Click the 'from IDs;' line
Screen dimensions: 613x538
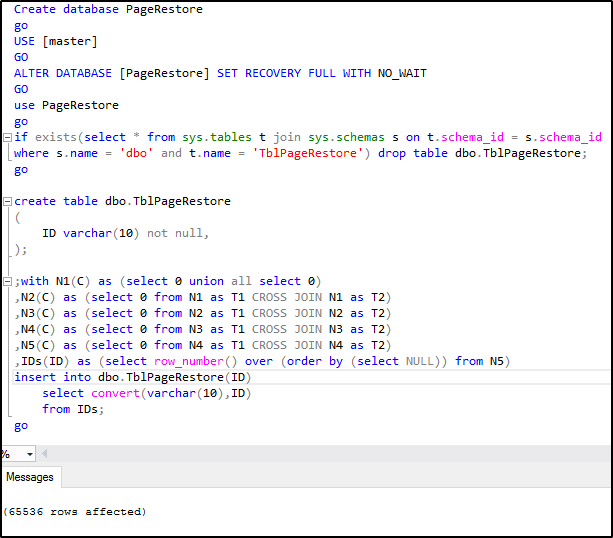pos(73,410)
